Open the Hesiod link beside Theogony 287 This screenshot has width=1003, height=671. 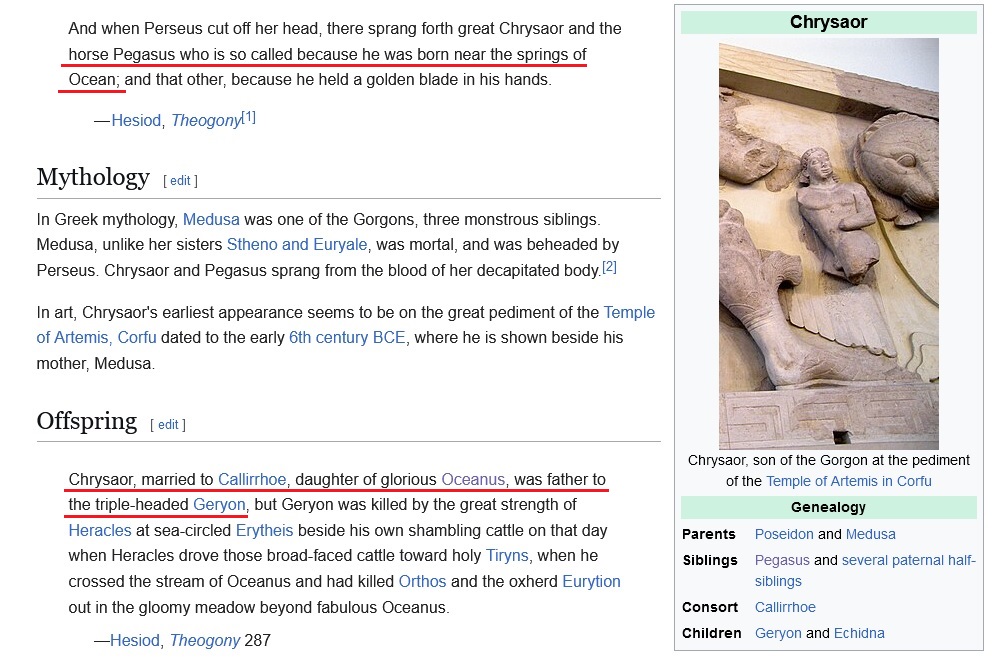[135, 640]
